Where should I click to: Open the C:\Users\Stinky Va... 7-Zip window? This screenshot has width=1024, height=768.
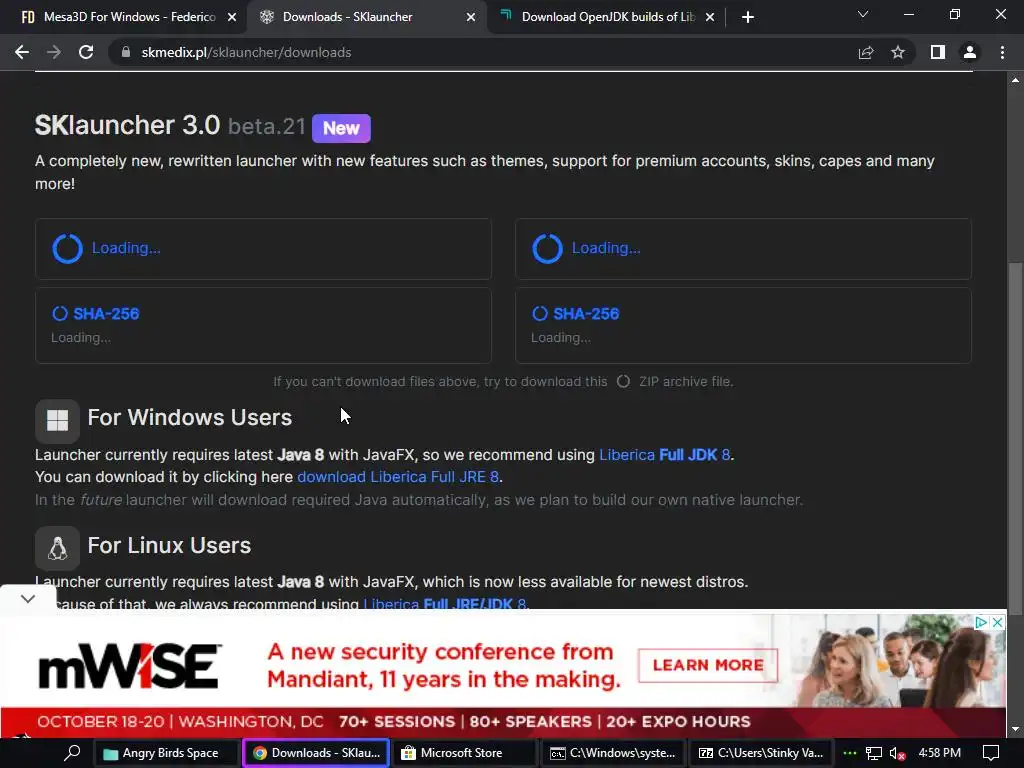(761, 753)
